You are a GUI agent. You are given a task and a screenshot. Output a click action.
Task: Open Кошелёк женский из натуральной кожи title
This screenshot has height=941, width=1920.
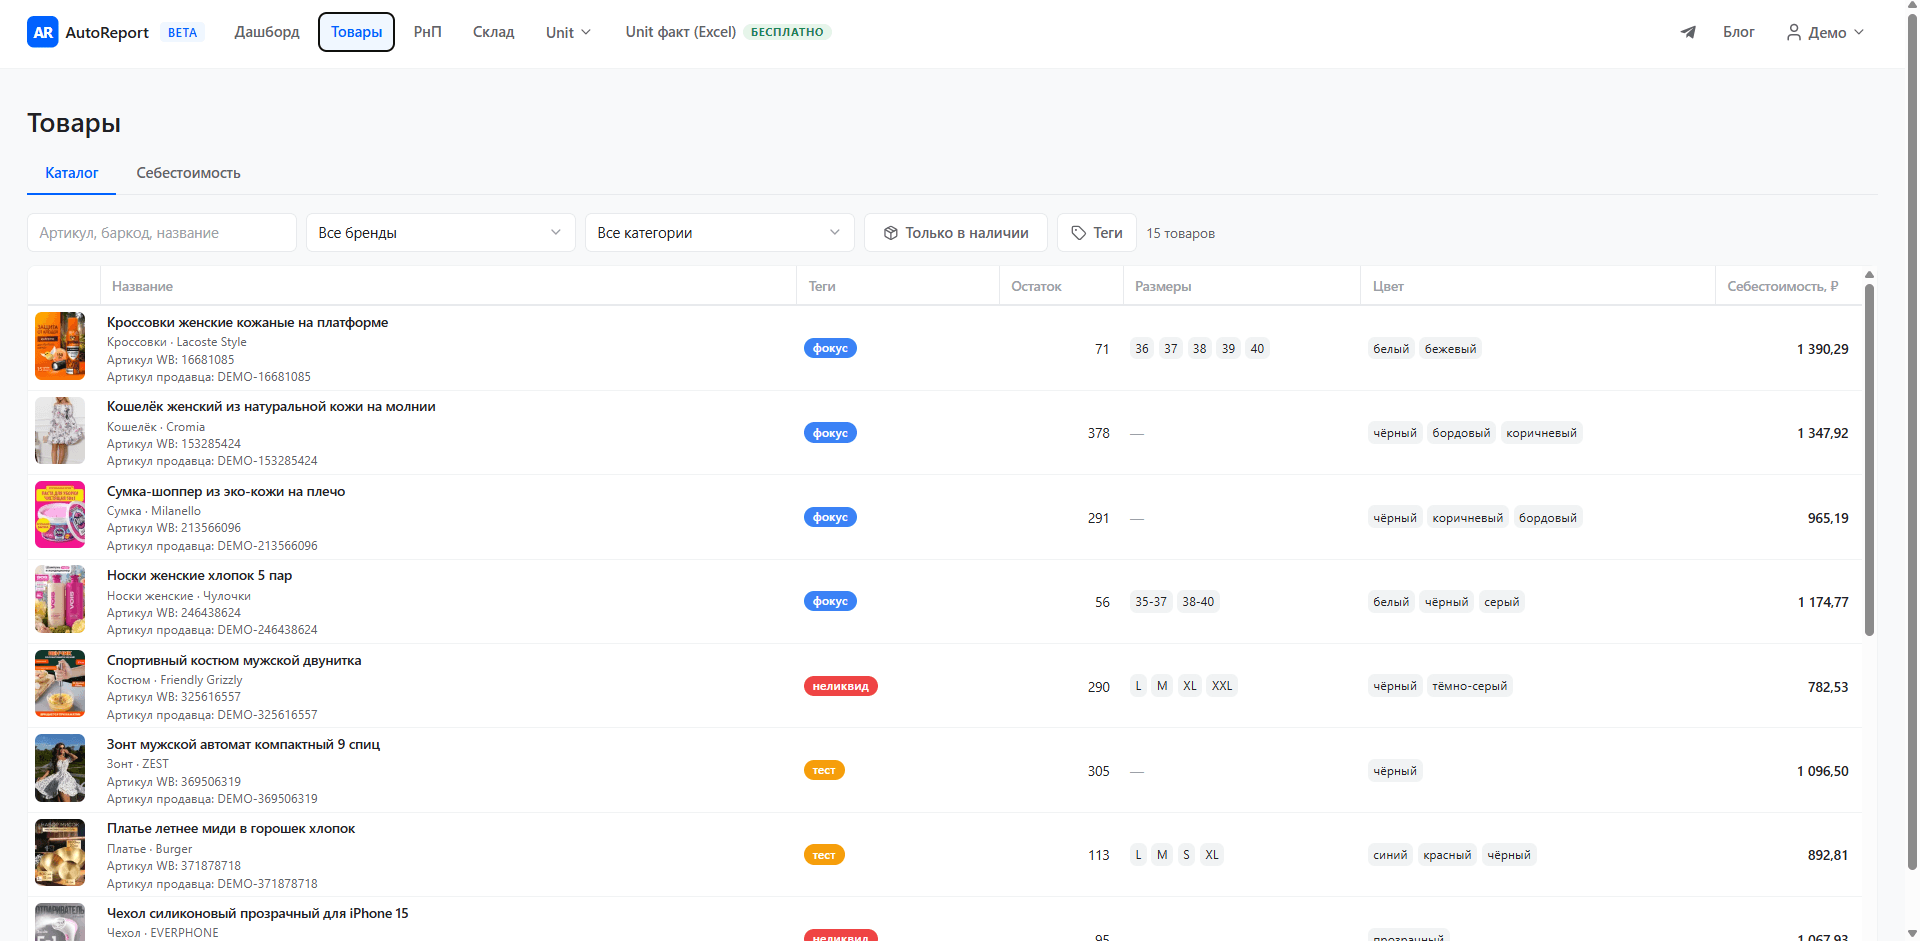(271, 406)
